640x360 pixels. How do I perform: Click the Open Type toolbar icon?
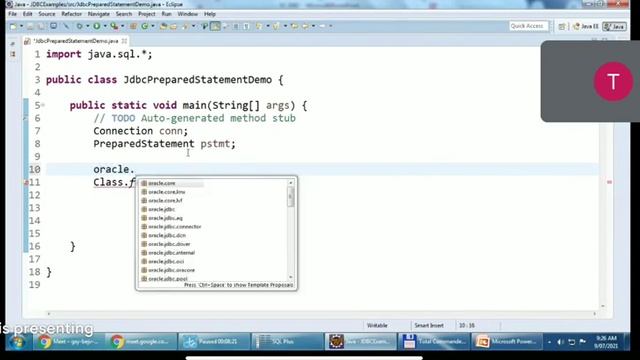click(x=163, y=26)
